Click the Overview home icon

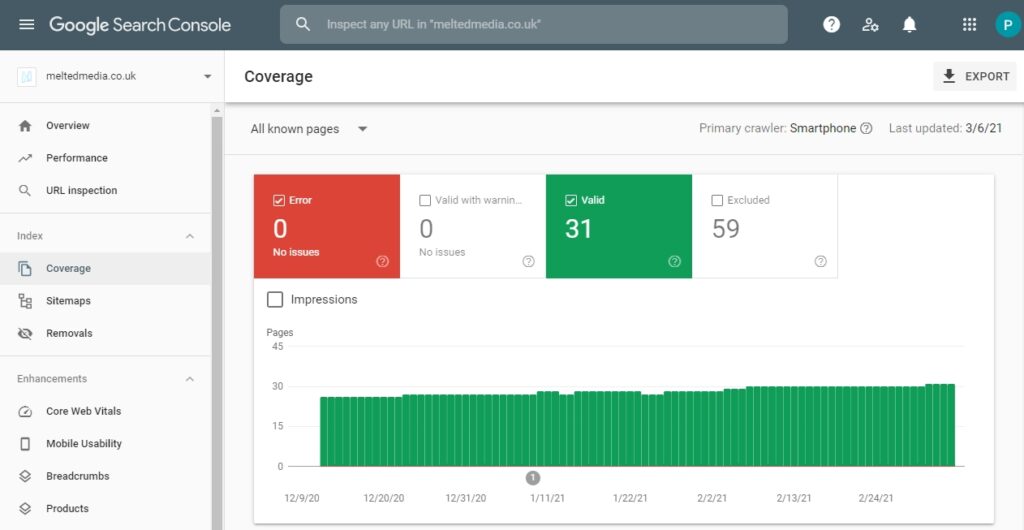[x=25, y=126]
